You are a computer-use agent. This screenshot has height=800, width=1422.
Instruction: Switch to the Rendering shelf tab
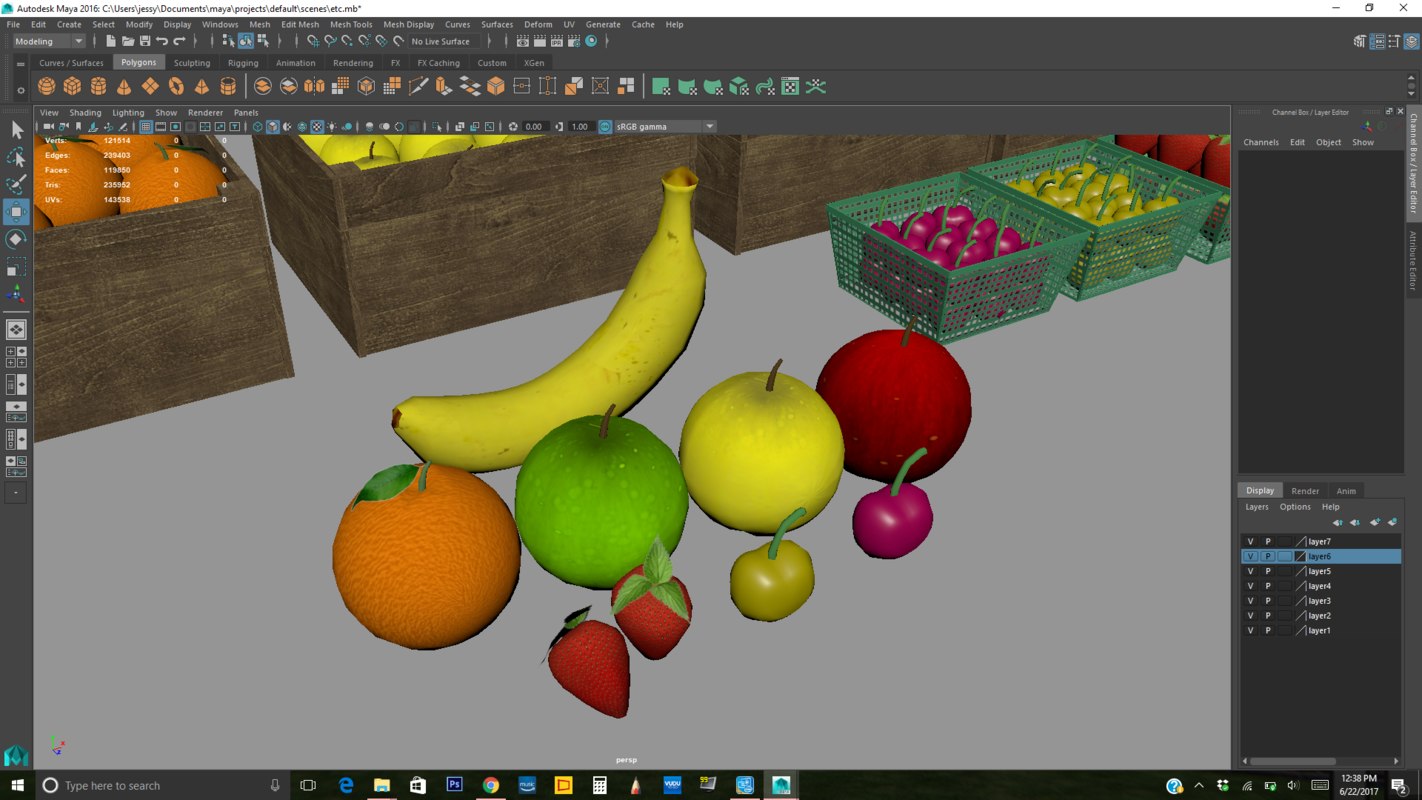pos(352,62)
